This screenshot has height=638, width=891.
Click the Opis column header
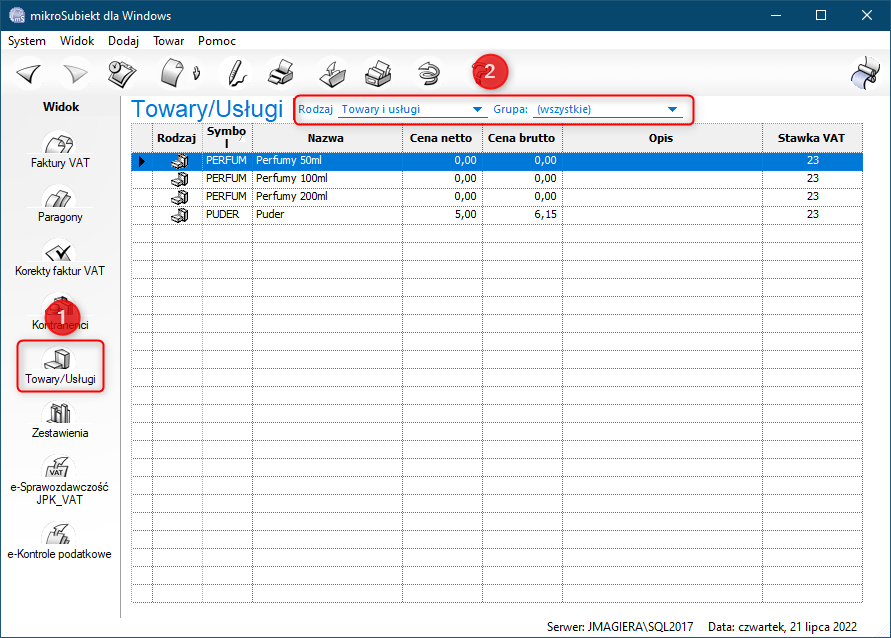click(661, 138)
